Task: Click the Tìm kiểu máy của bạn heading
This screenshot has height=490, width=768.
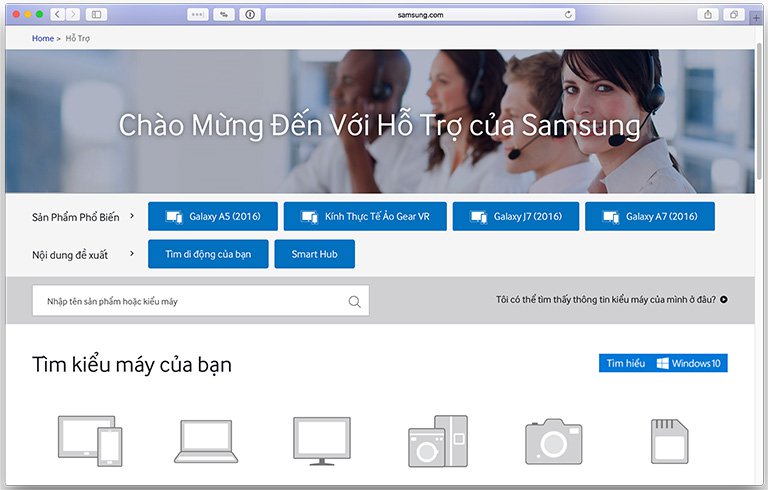Action: [132, 365]
